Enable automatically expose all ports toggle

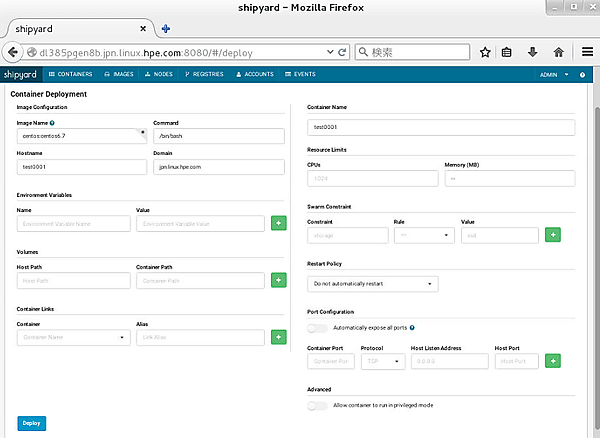(x=317, y=327)
